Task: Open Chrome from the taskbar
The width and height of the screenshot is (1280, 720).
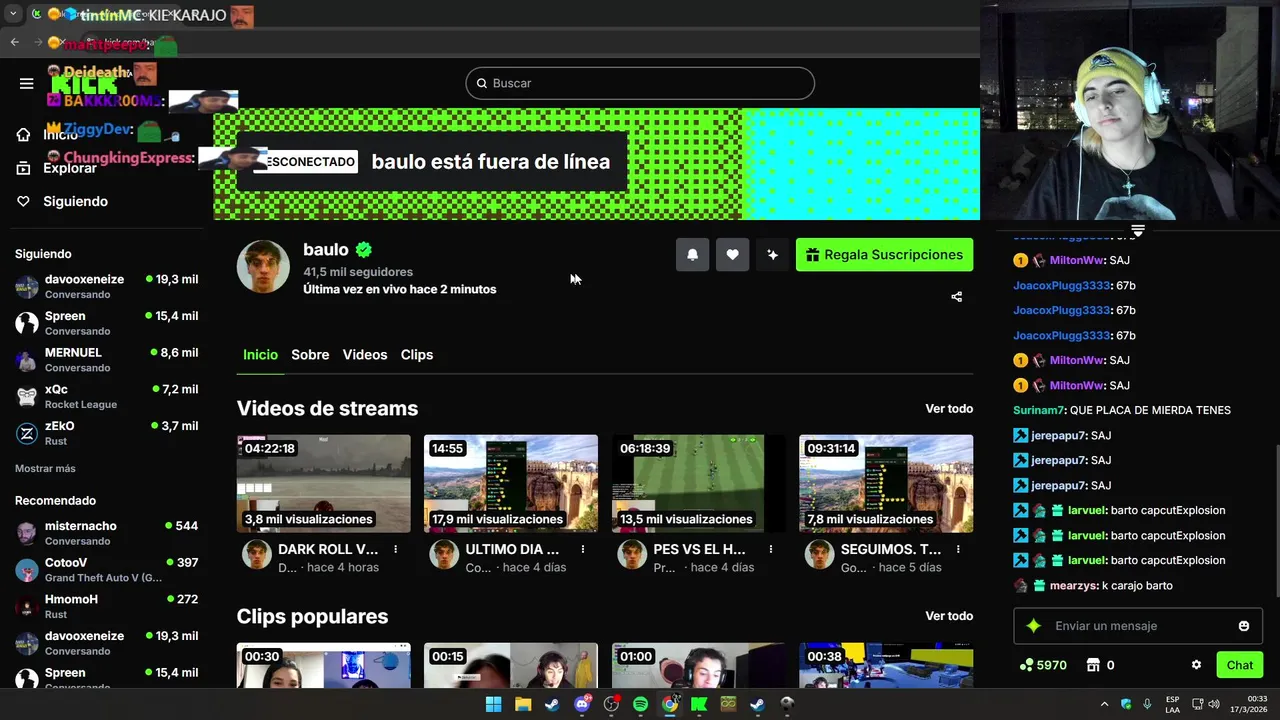Action: (x=669, y=704)
